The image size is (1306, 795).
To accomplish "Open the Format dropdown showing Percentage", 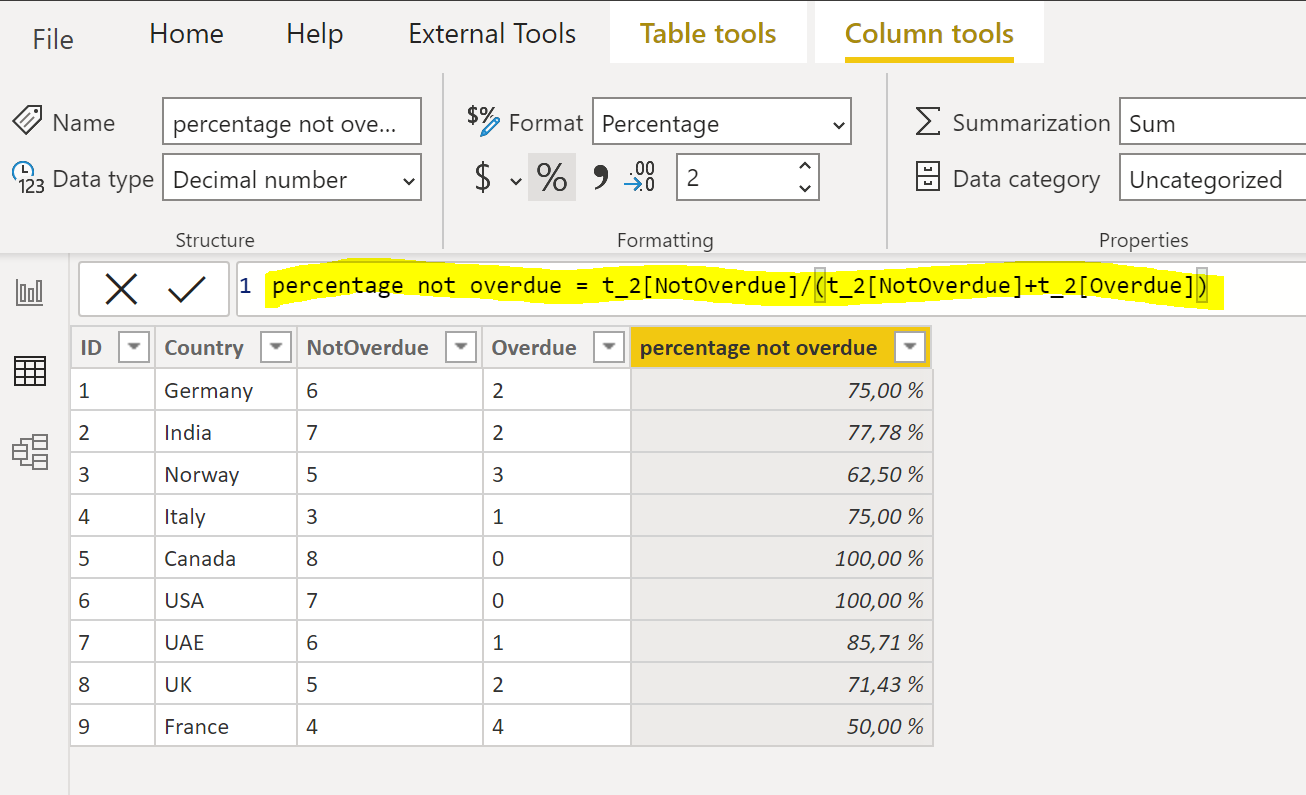I will click(722, 123).
